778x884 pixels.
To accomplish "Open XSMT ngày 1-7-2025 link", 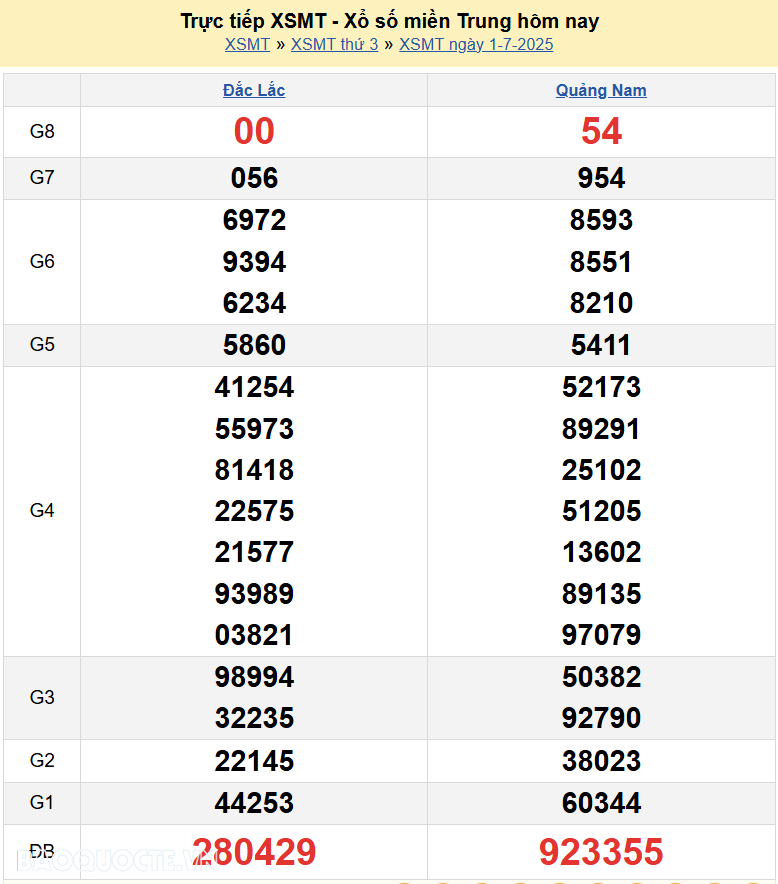I will point(476,45).
